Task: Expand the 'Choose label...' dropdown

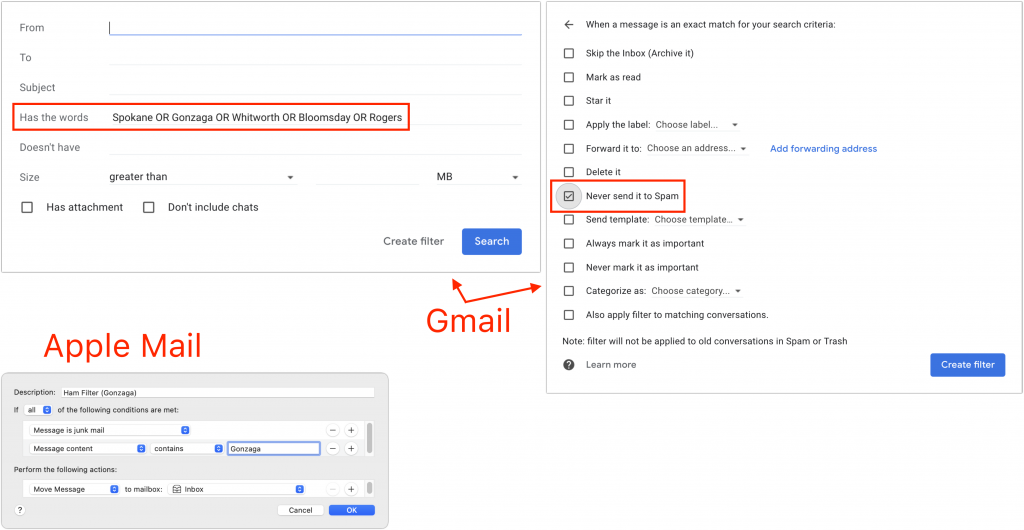Action: [696, 125]
